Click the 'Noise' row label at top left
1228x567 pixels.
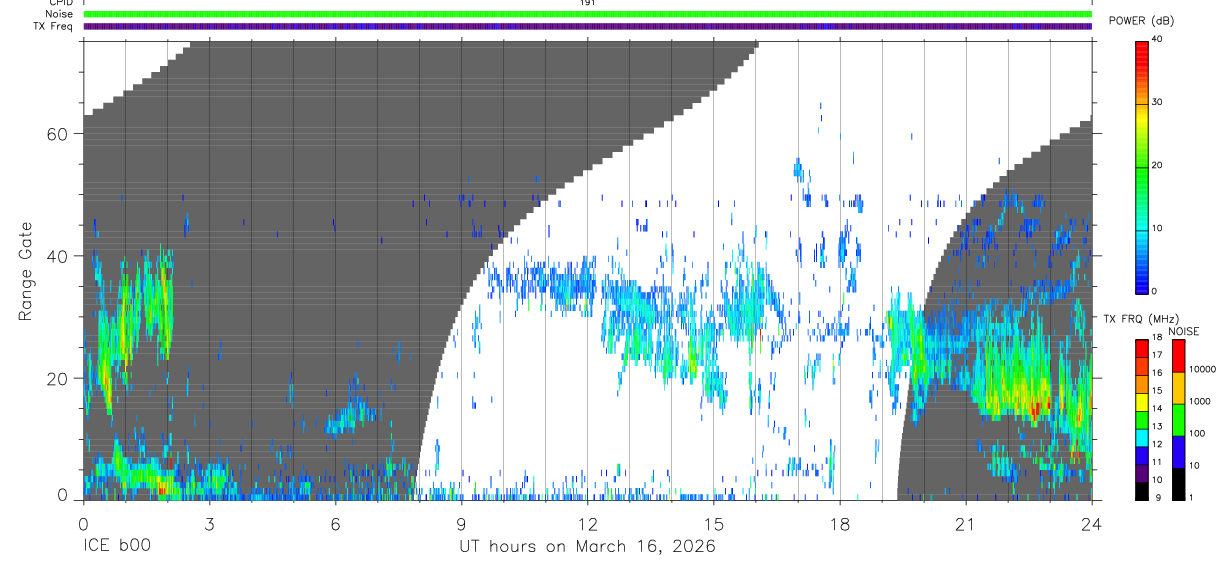[x=59, y=14]
